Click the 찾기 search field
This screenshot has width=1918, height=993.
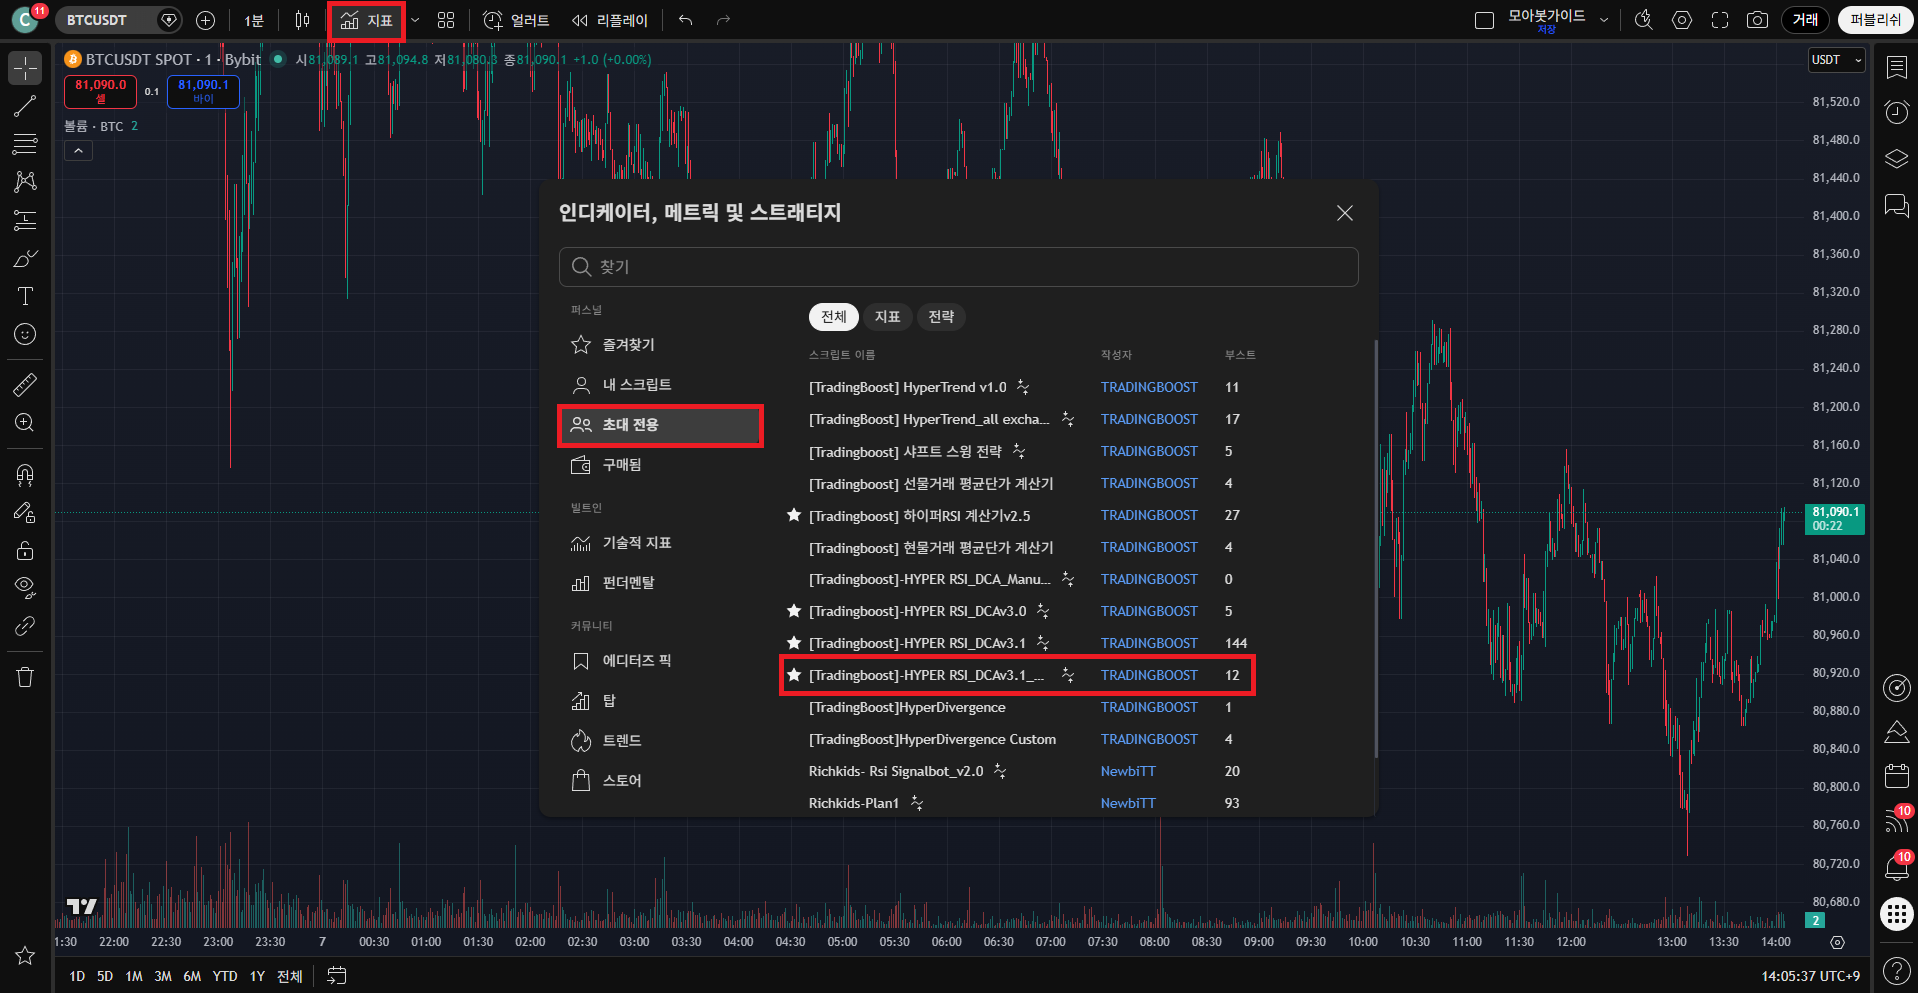(x=958, y=267)
